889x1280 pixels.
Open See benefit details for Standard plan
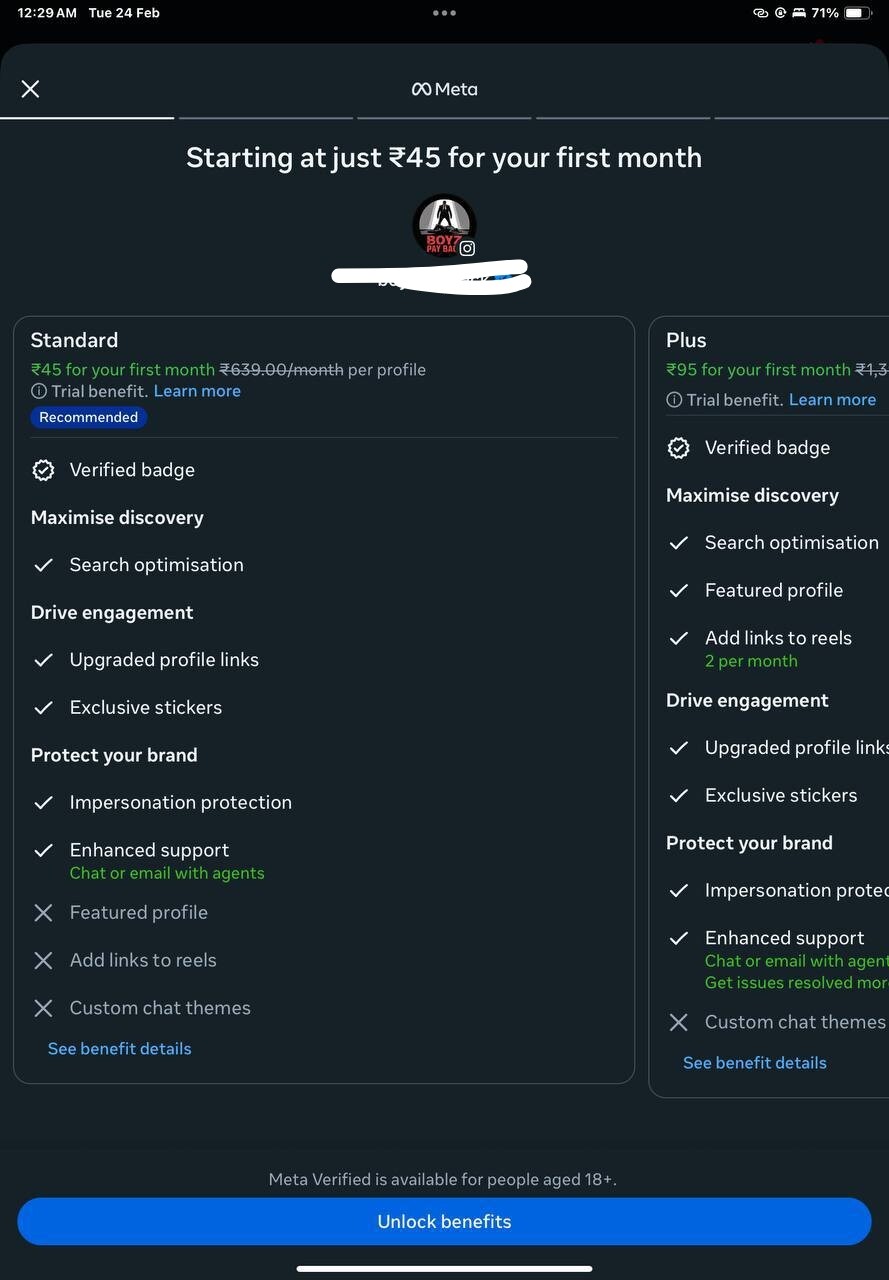[119, 1048]
